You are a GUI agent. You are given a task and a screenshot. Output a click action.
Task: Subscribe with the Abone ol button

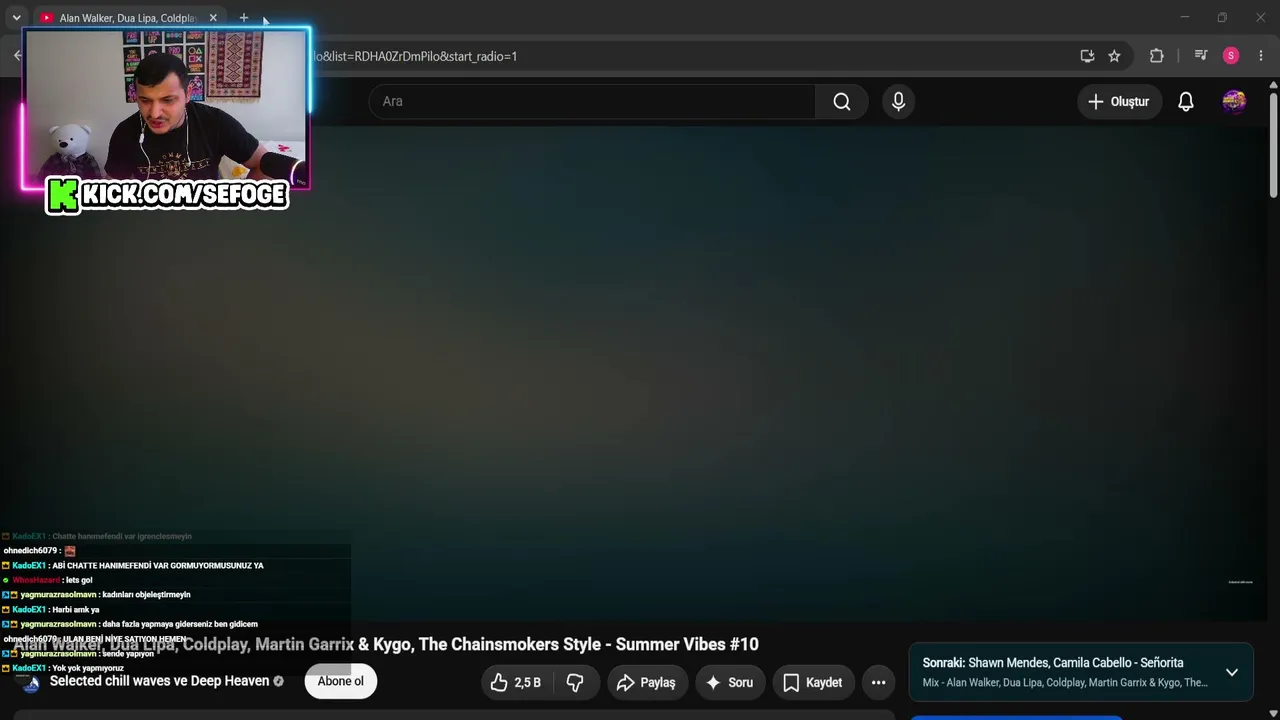point(341,682)
